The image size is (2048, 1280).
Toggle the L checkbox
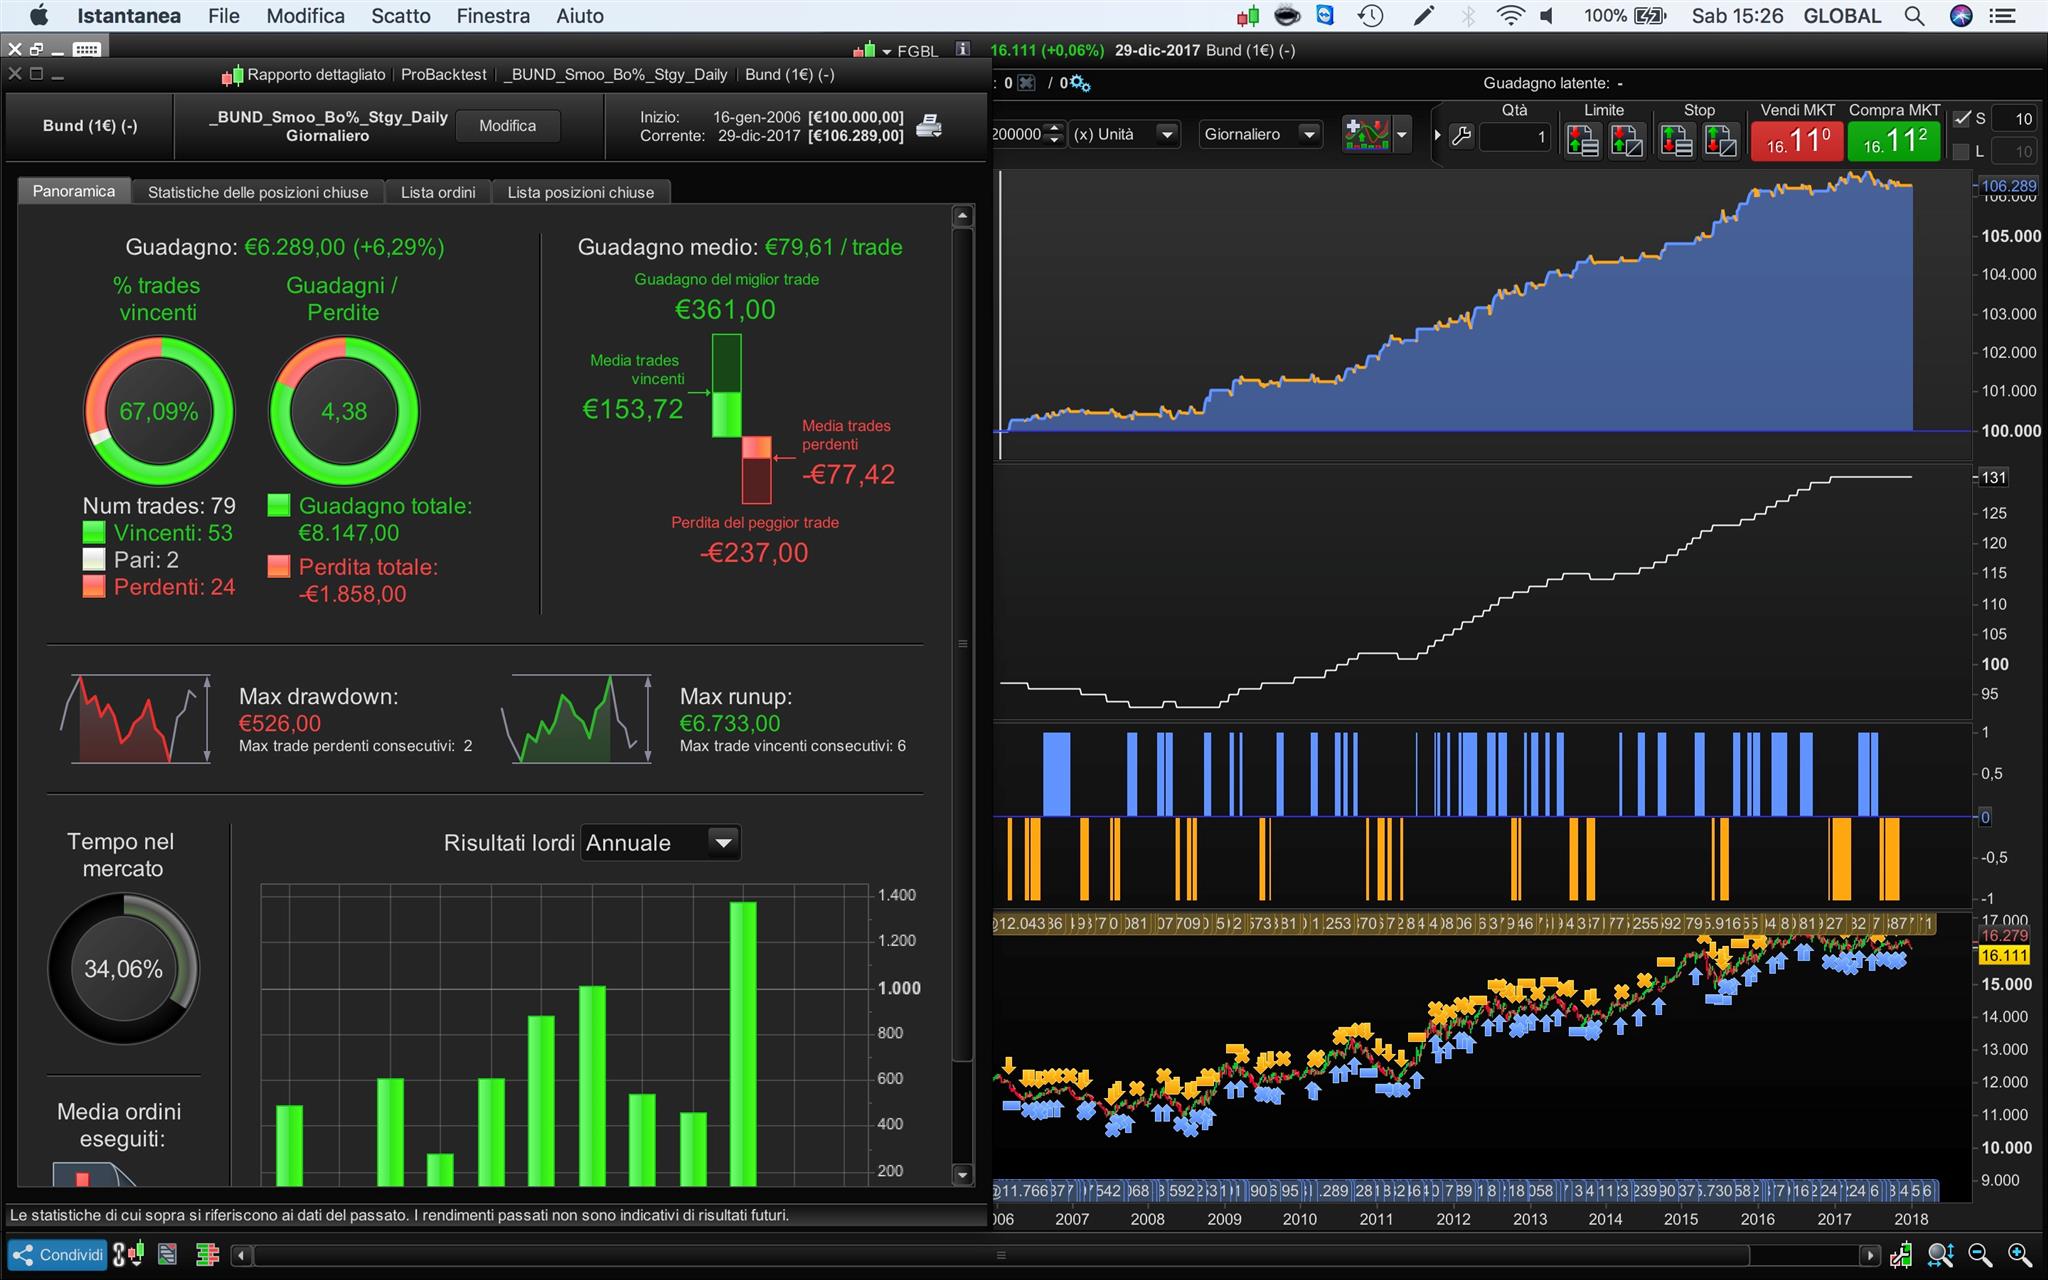[x=1962, y=151]
